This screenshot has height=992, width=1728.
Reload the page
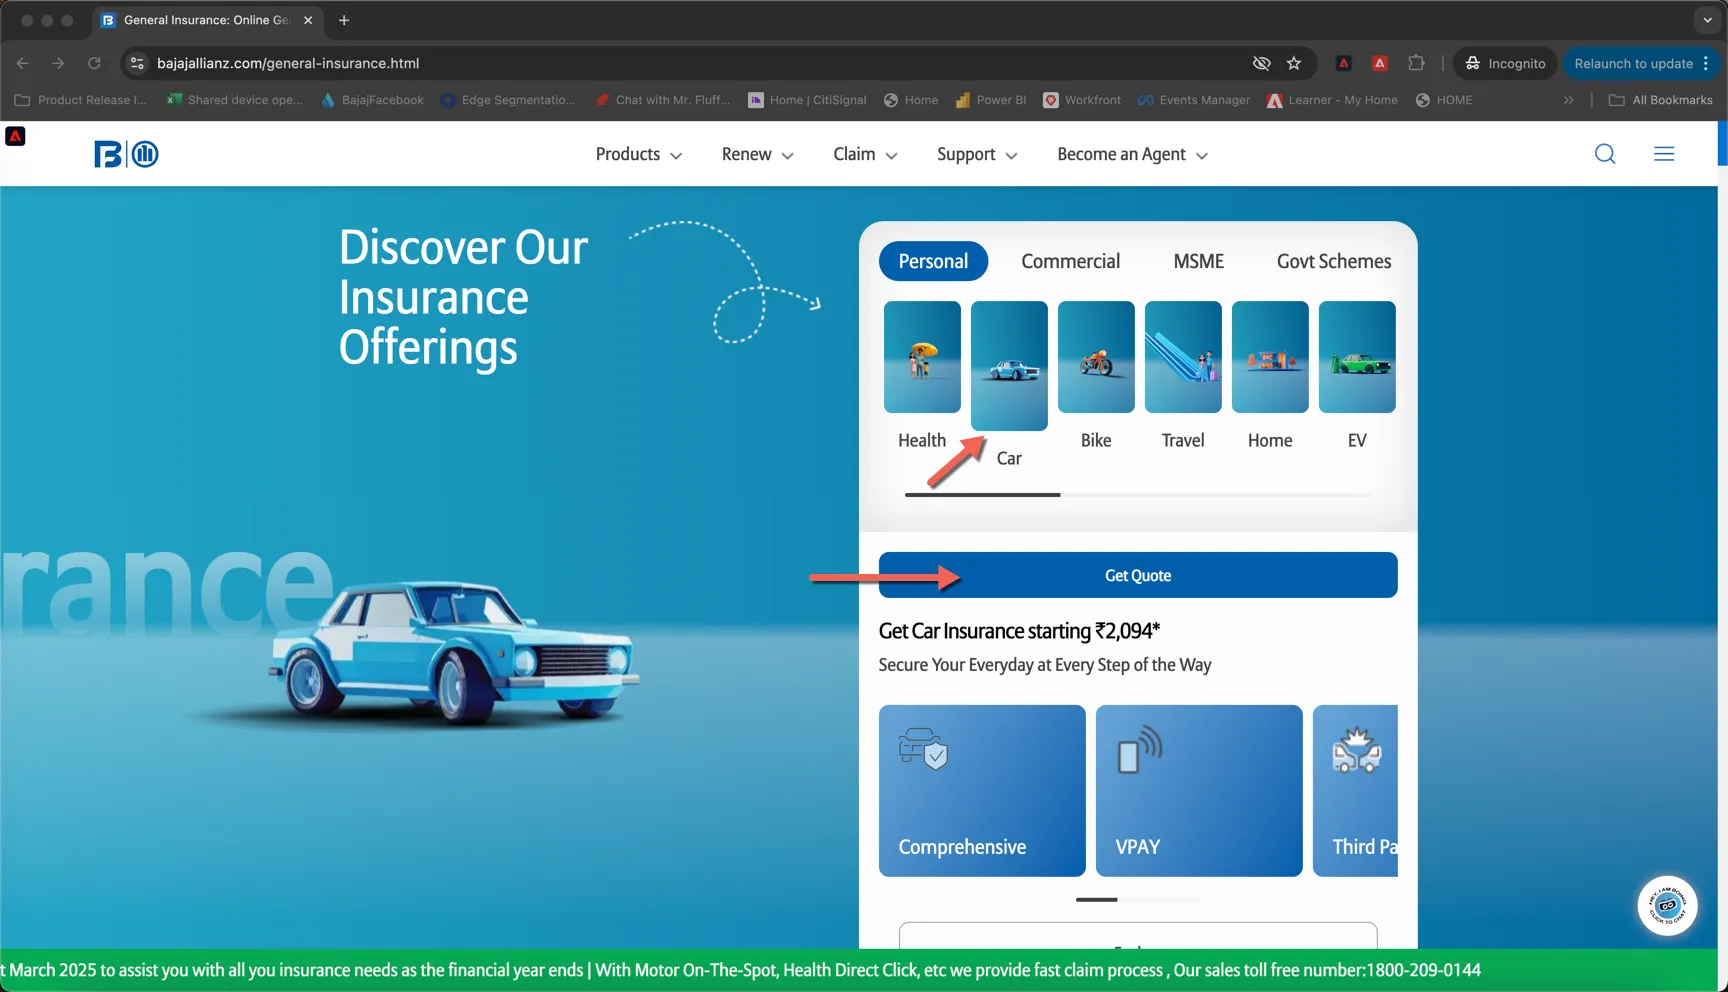pos(94,63)
